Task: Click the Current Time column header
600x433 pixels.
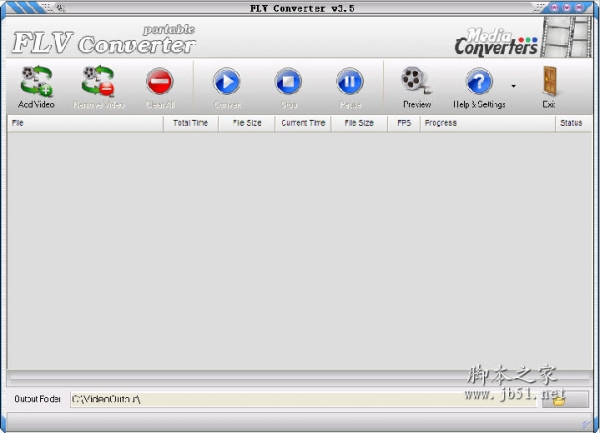Action: [303, 123]
